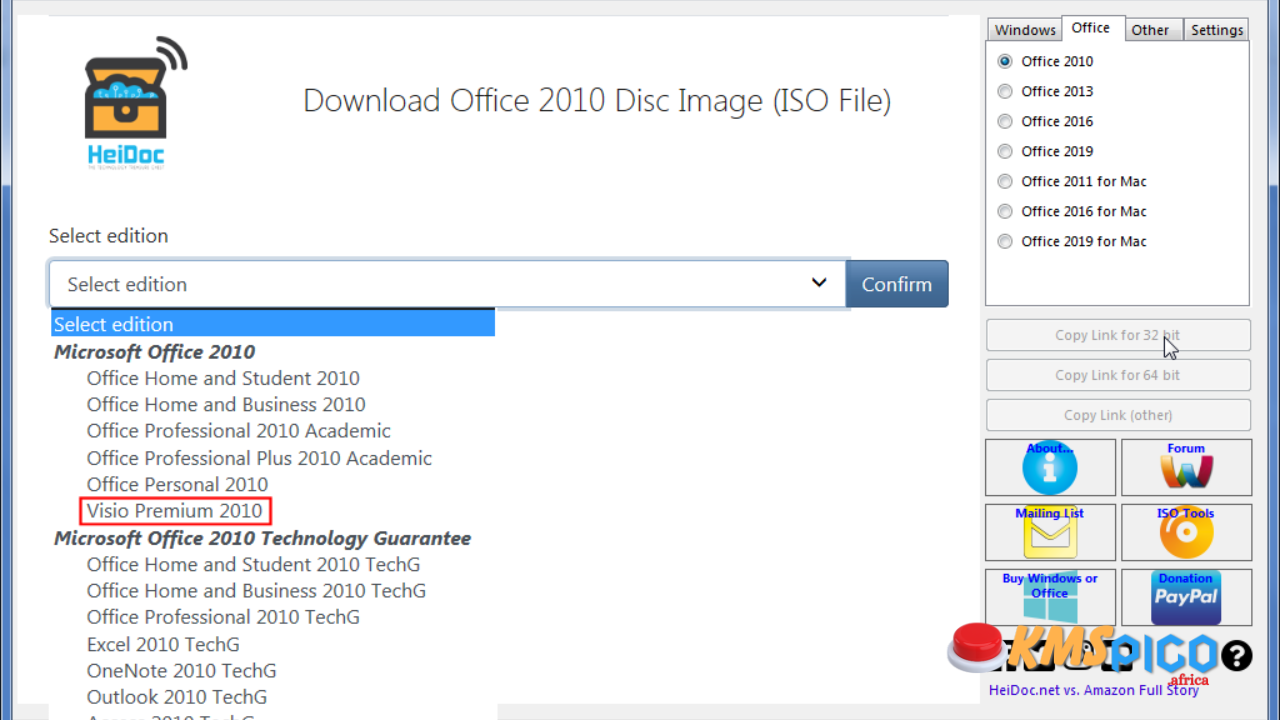Select the Office 2016 radio button

[x=1005, y=121]
